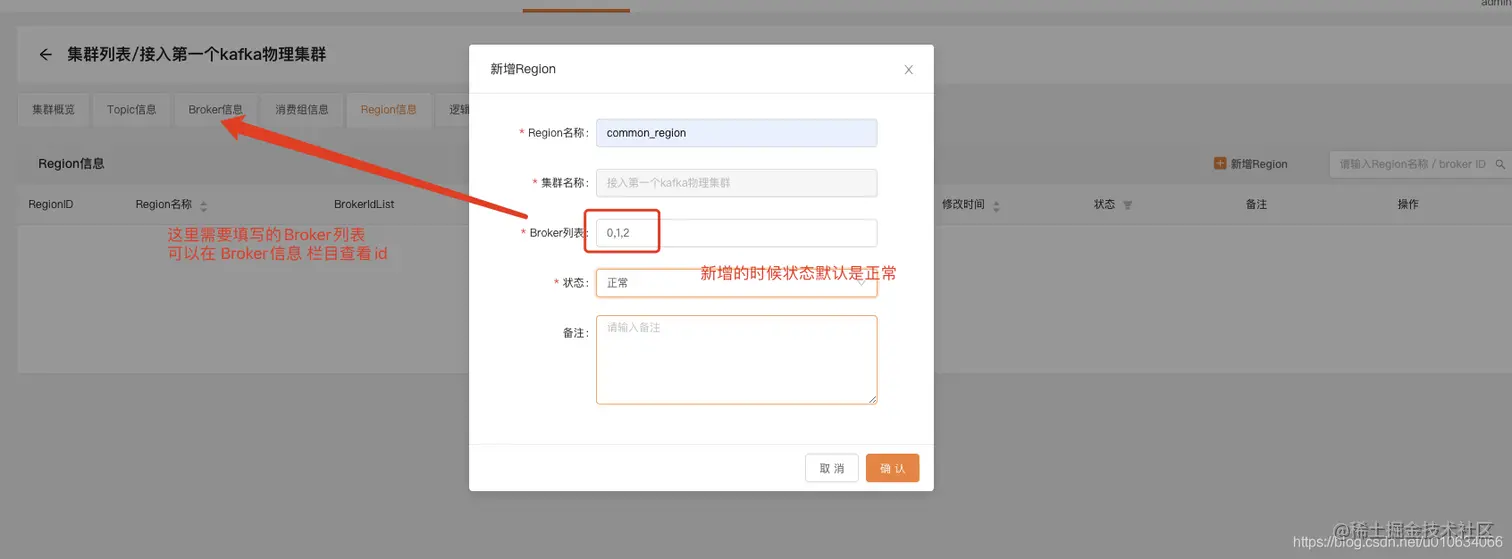Switch to the Topic信息 tab
The image size is (1512, 559).
pos(132,110)
